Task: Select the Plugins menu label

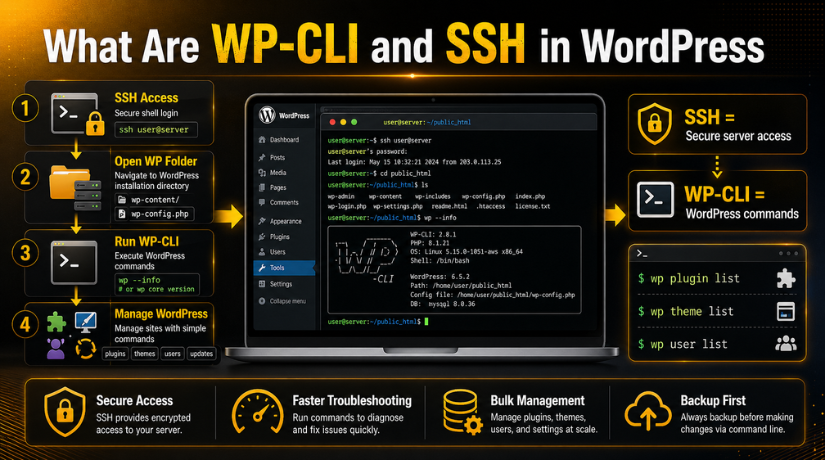Action: pos(279,237)
